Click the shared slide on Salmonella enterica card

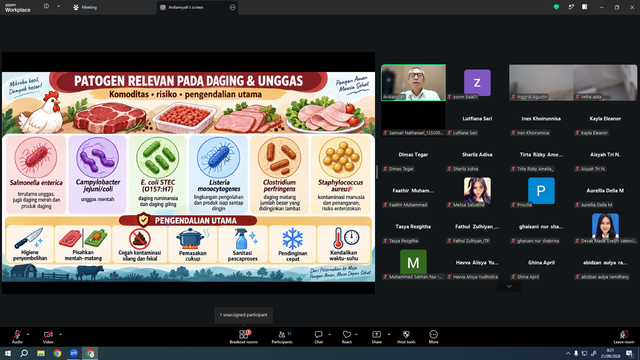[36, 174]
